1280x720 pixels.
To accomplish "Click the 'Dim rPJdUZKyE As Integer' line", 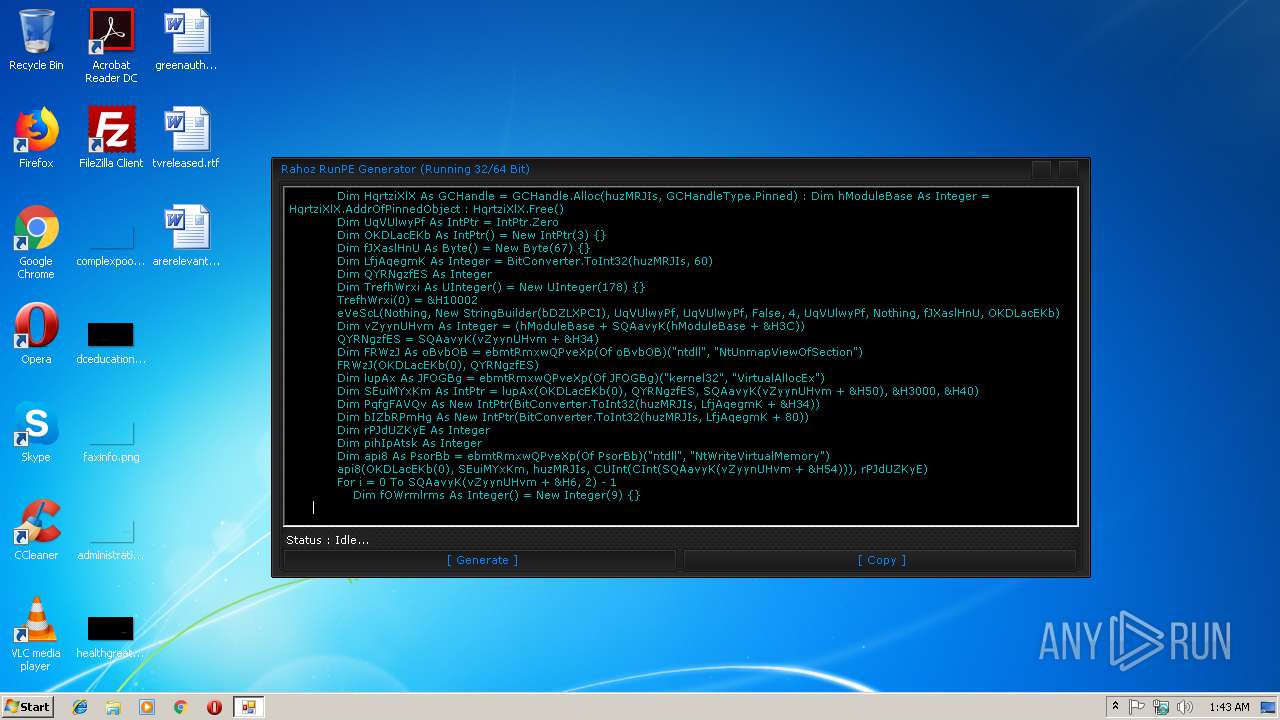I will click(413, 430).
